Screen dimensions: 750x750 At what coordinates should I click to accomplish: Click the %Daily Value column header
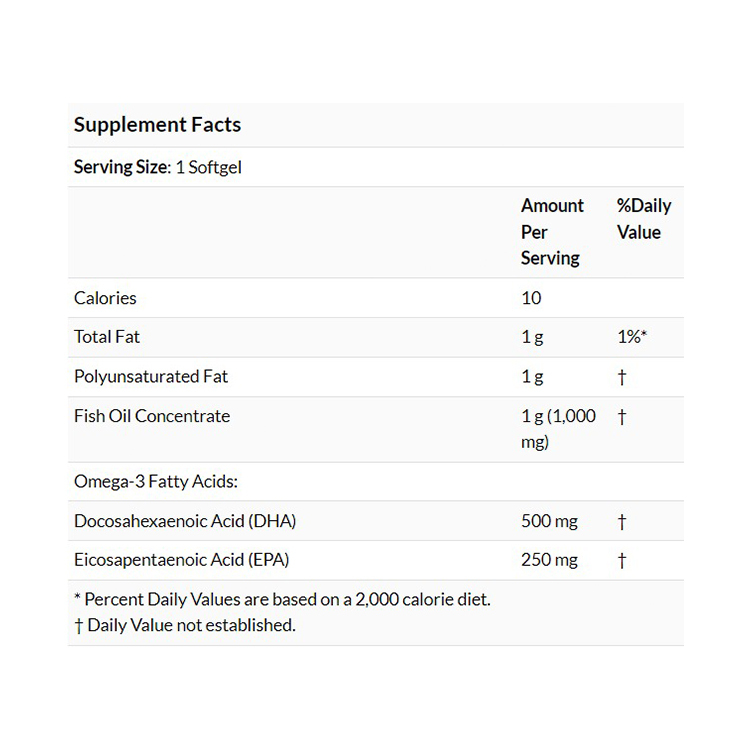click(644, 219)
